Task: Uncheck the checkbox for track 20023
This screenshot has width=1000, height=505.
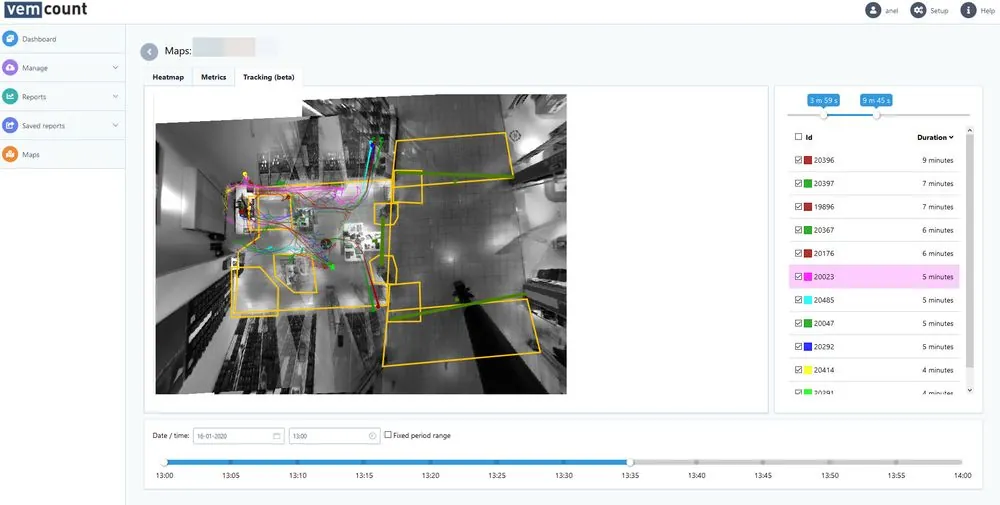Action: 798,277
